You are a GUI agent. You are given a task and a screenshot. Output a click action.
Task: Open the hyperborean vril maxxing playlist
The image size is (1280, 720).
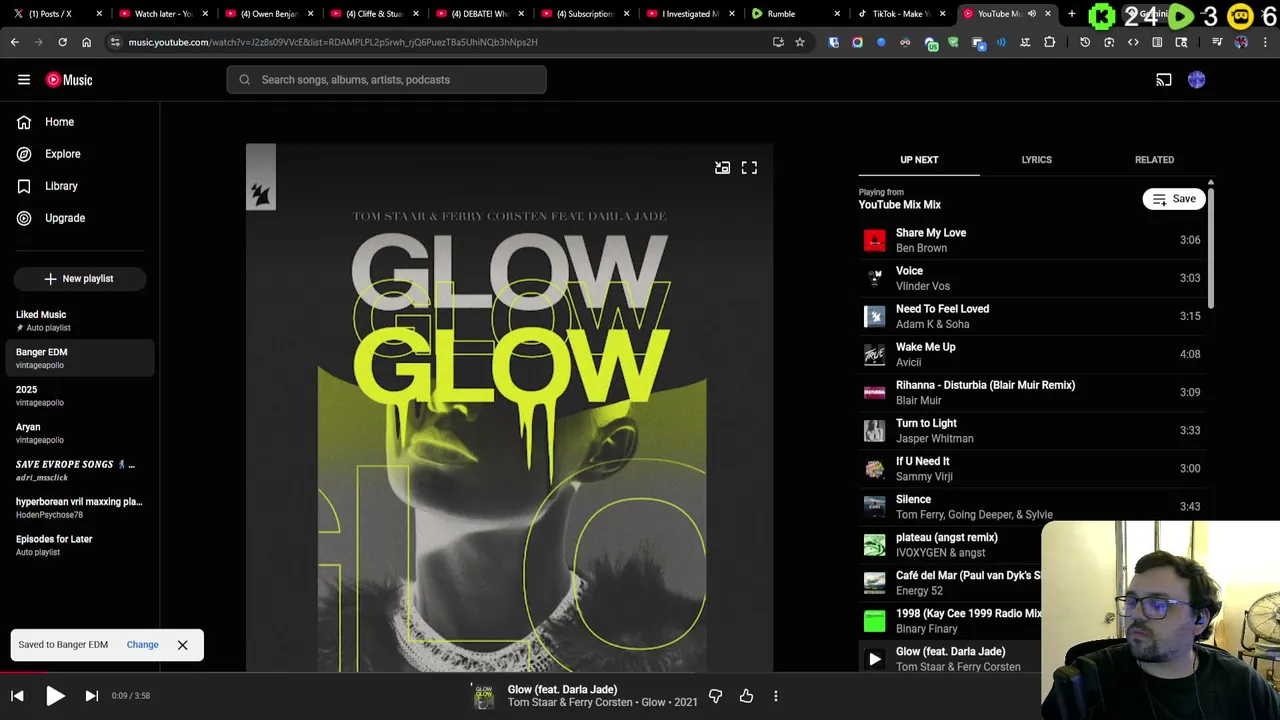pyautogui.click(x=80, y=507)
